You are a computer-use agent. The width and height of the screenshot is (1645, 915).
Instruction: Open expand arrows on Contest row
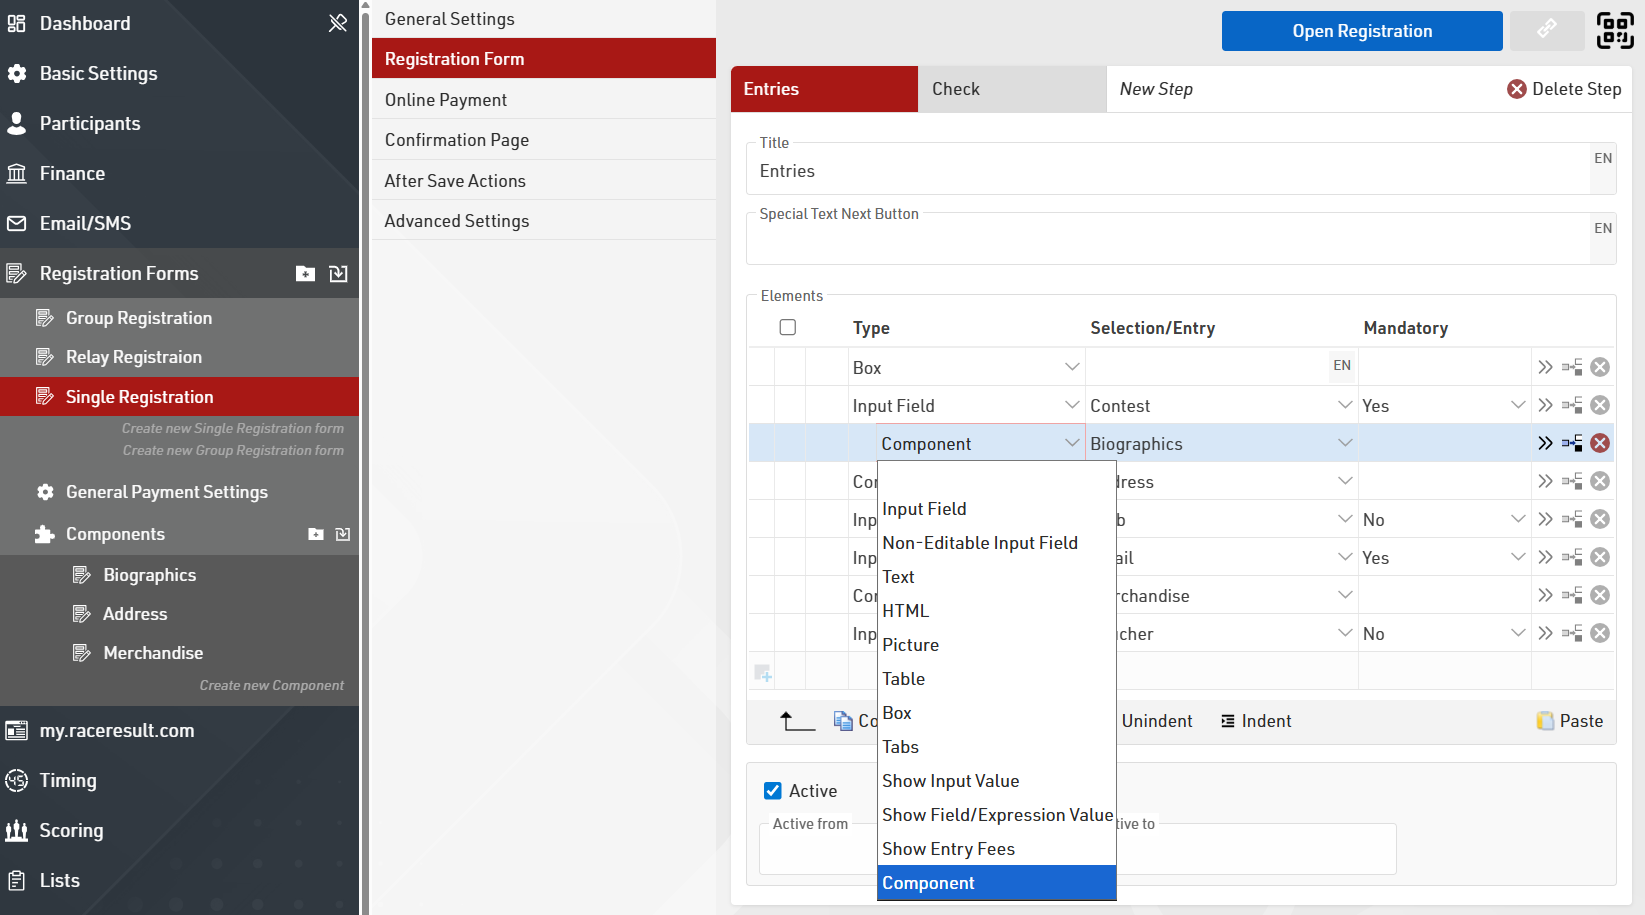[x=1545, y=405]
